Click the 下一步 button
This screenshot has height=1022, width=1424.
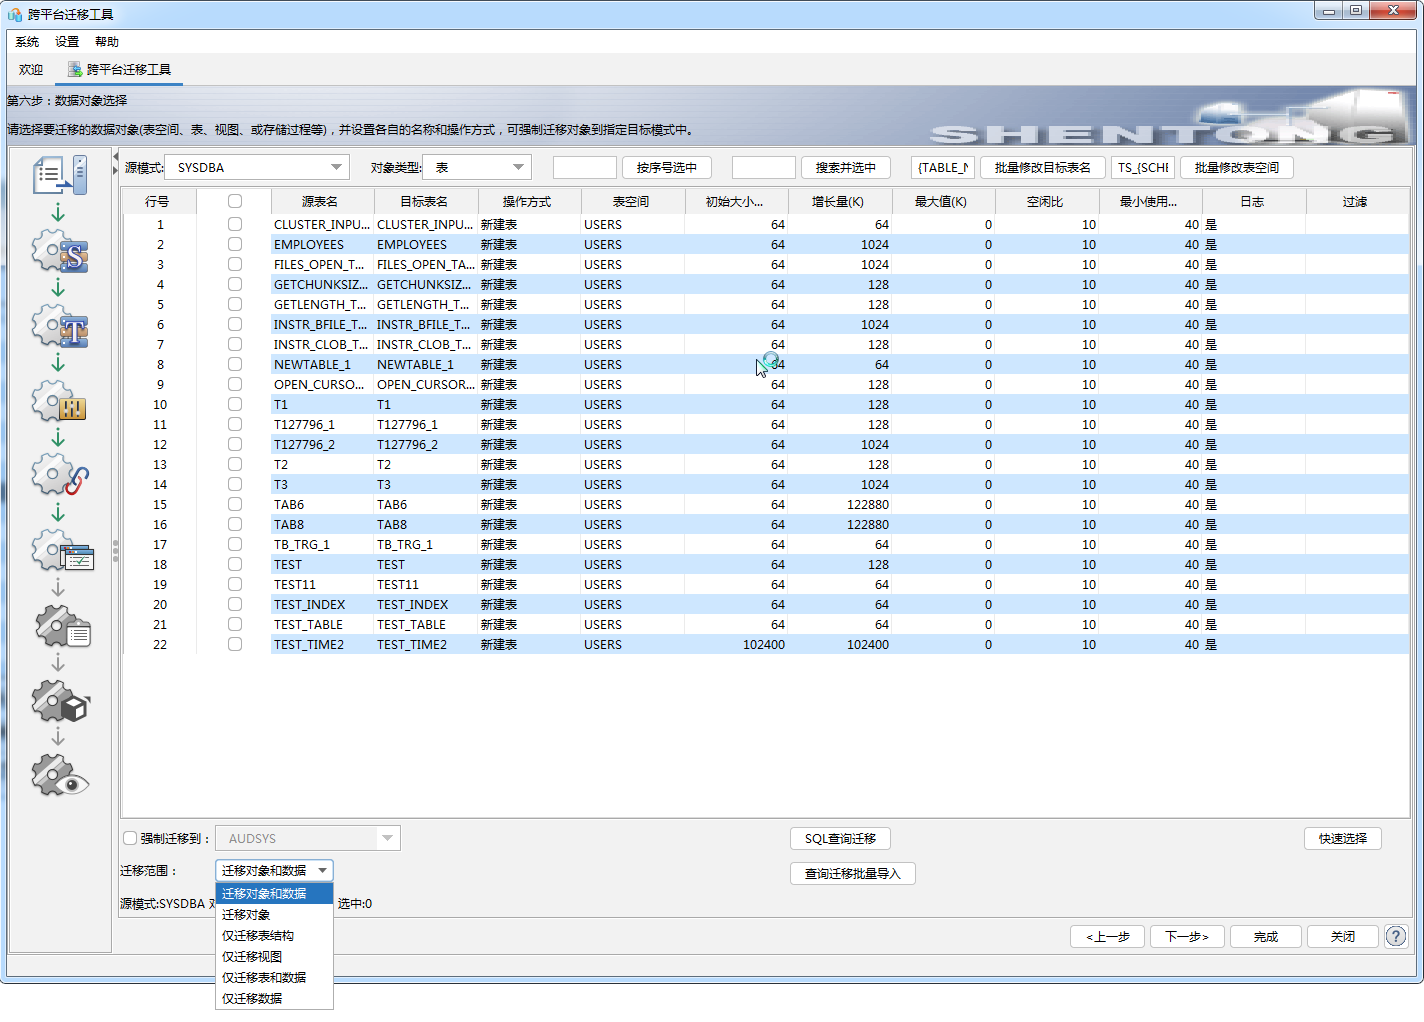[x=1187, y=936]
